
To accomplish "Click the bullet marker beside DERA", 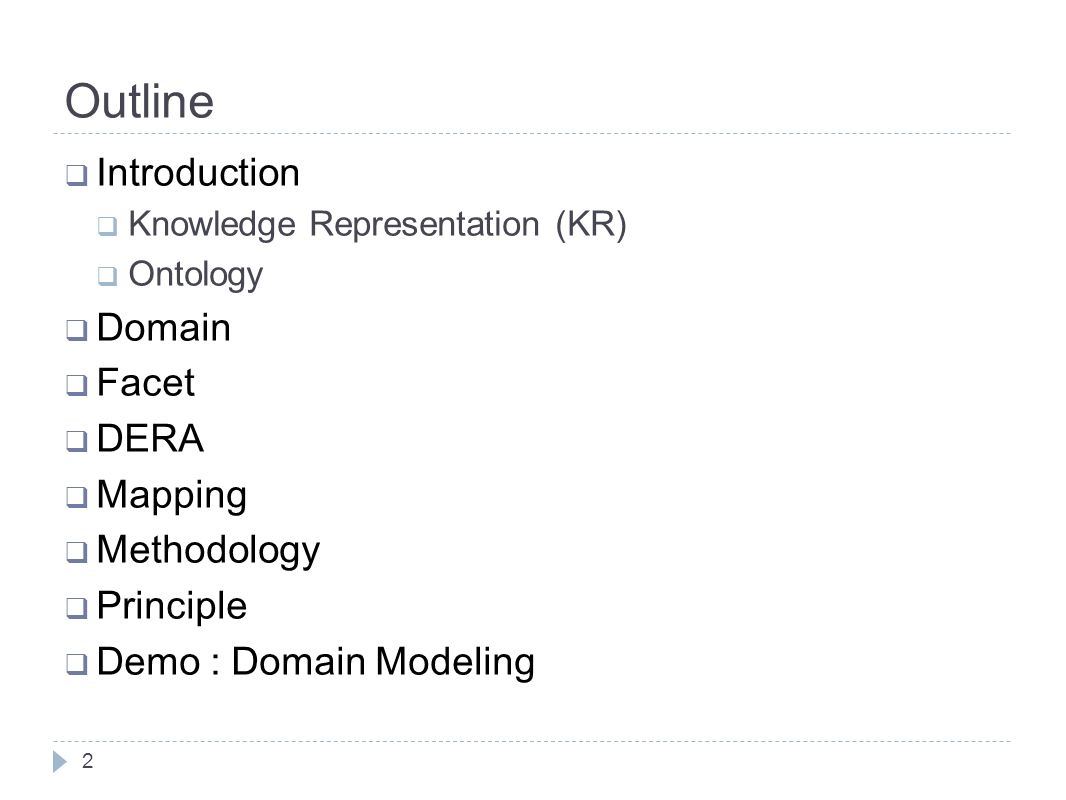I will click(77, 441).
